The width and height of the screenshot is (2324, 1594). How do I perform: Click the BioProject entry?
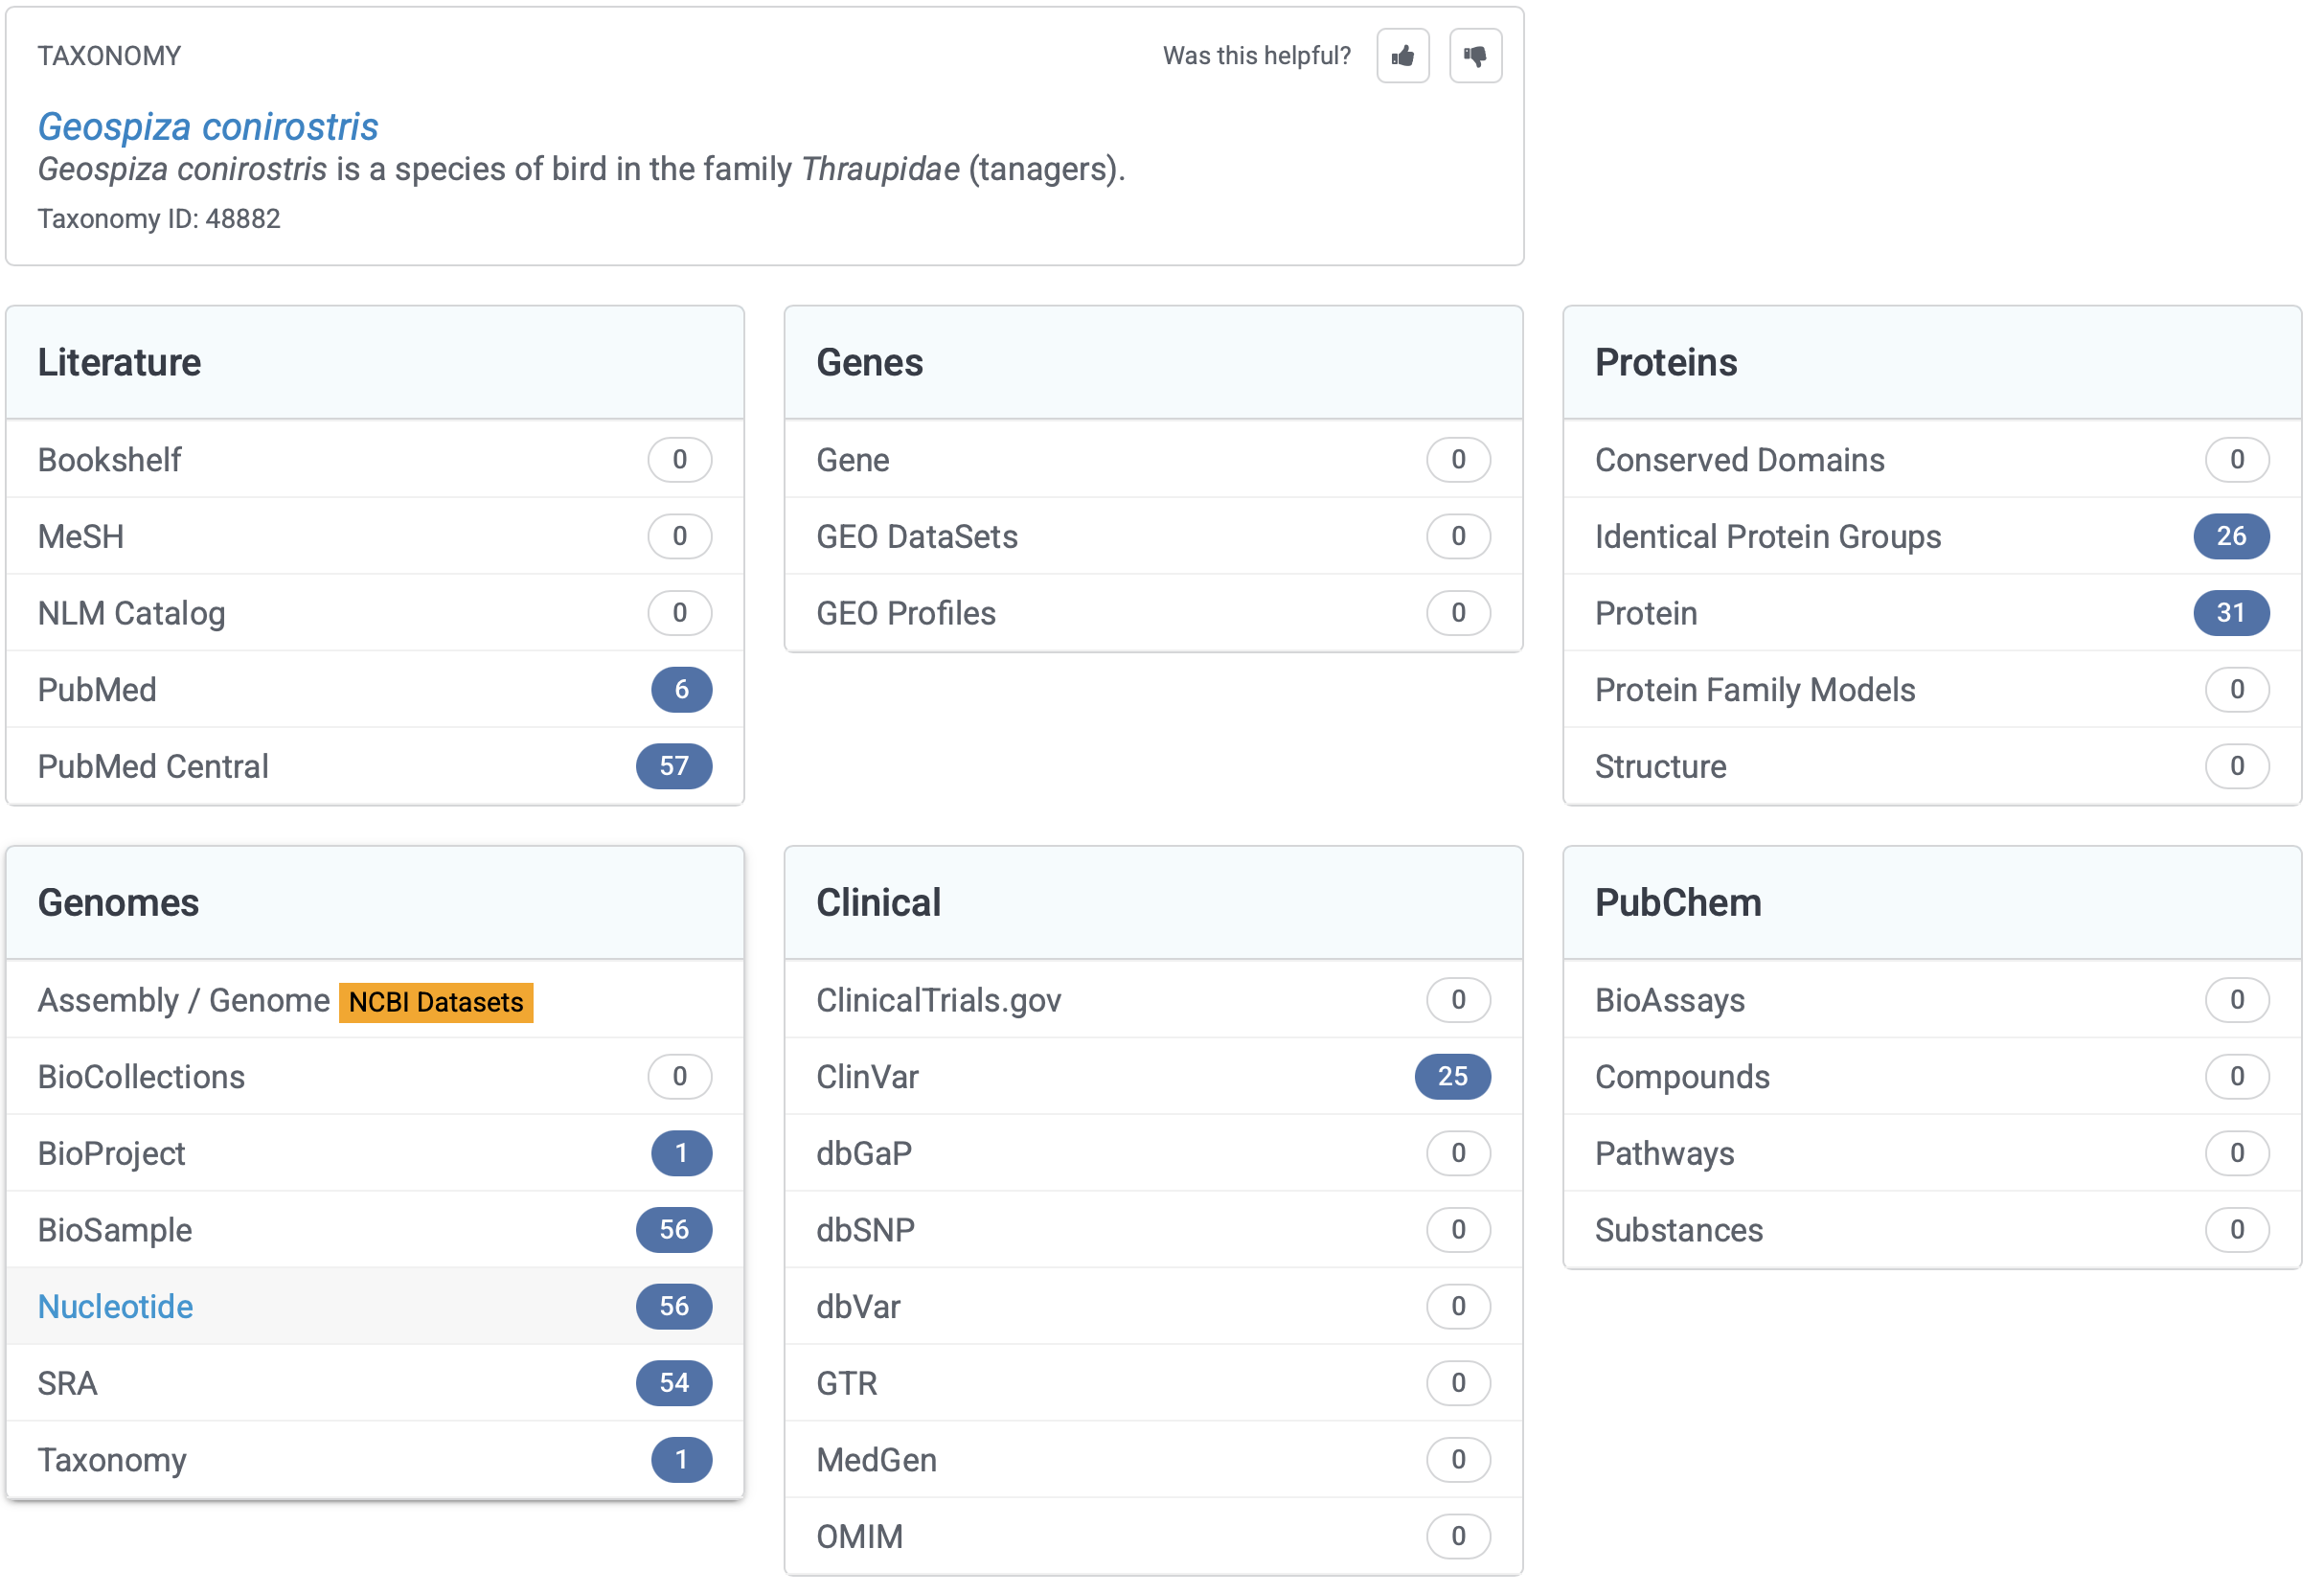pos(111,1153)
